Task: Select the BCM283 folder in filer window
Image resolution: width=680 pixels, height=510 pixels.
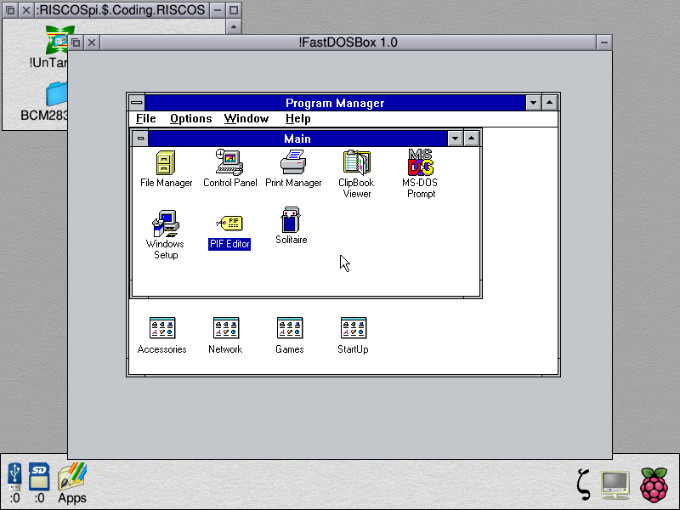Action: (44, 102)
